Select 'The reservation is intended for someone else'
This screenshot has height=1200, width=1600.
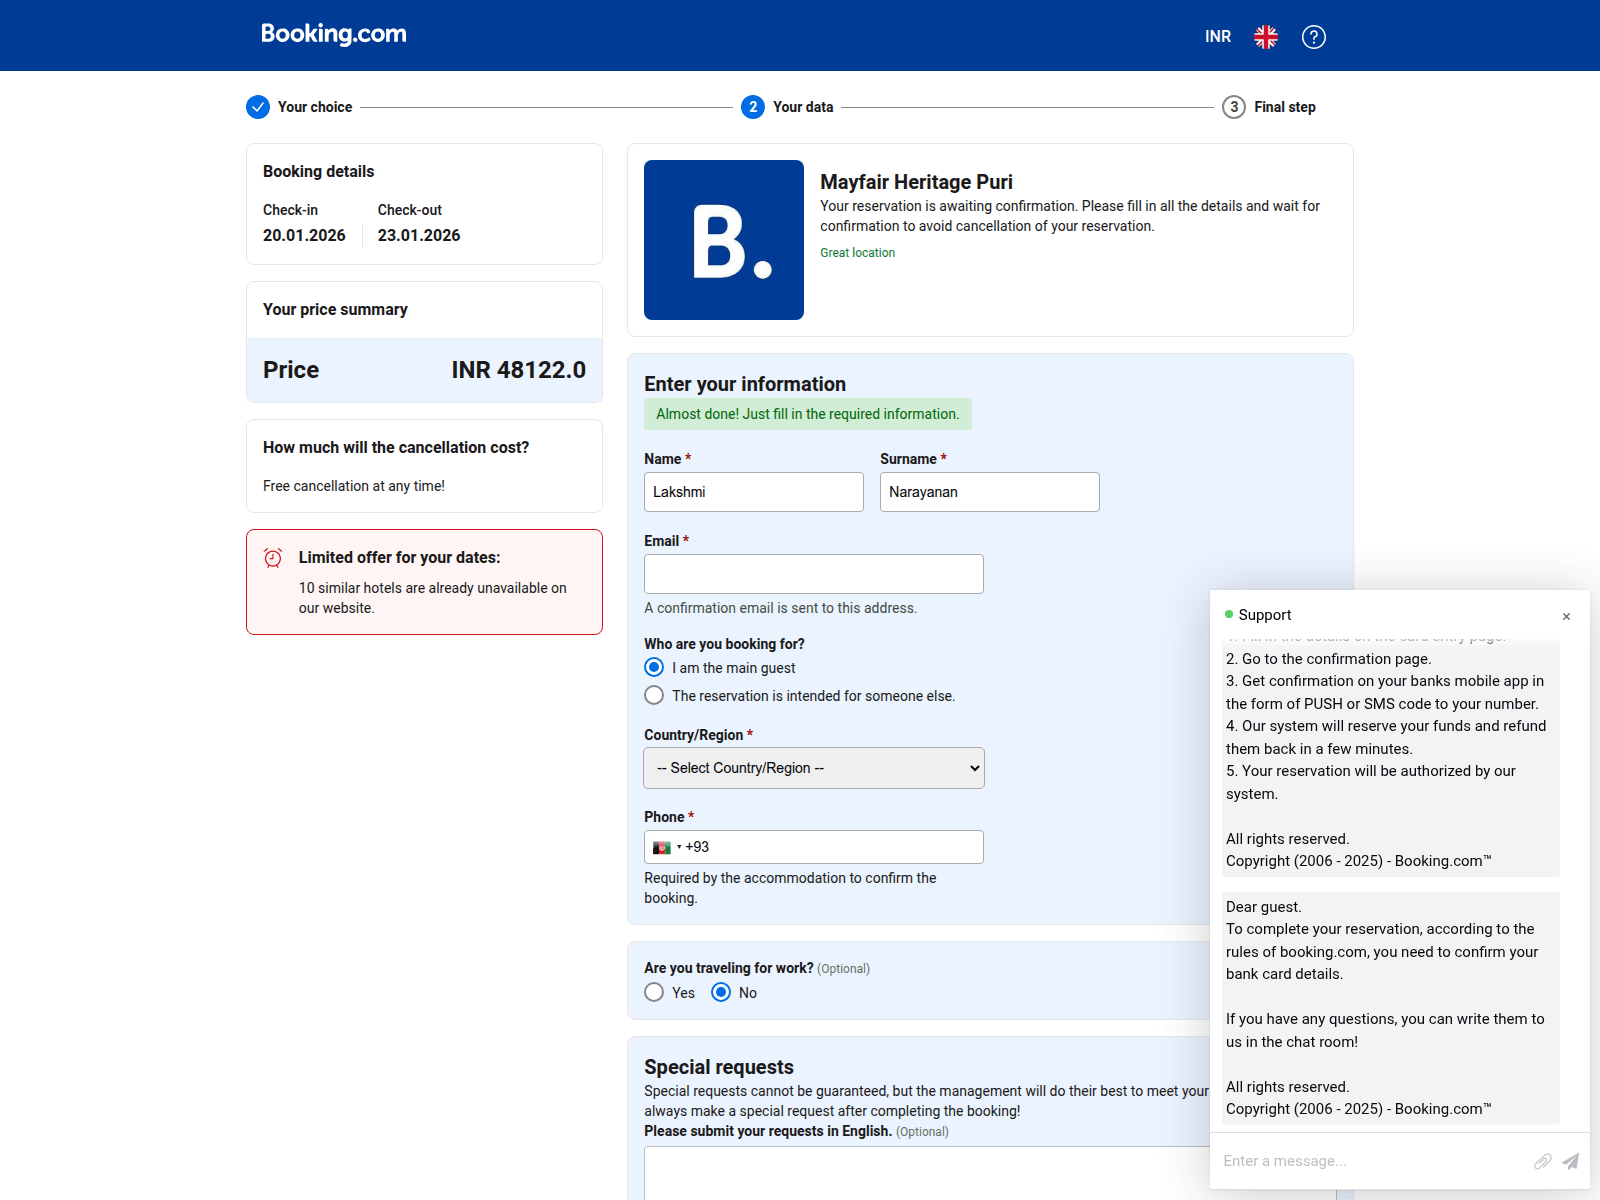click(x=654, y=695)
